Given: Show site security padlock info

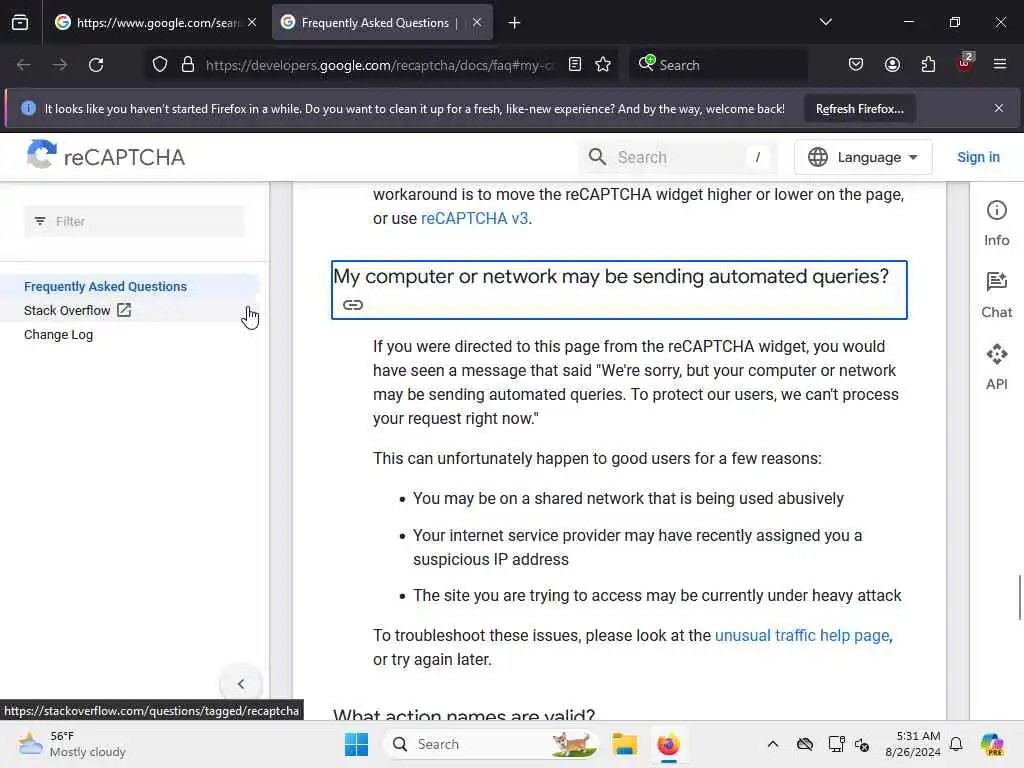Looking at the screenshot, I should pos(188,65).
